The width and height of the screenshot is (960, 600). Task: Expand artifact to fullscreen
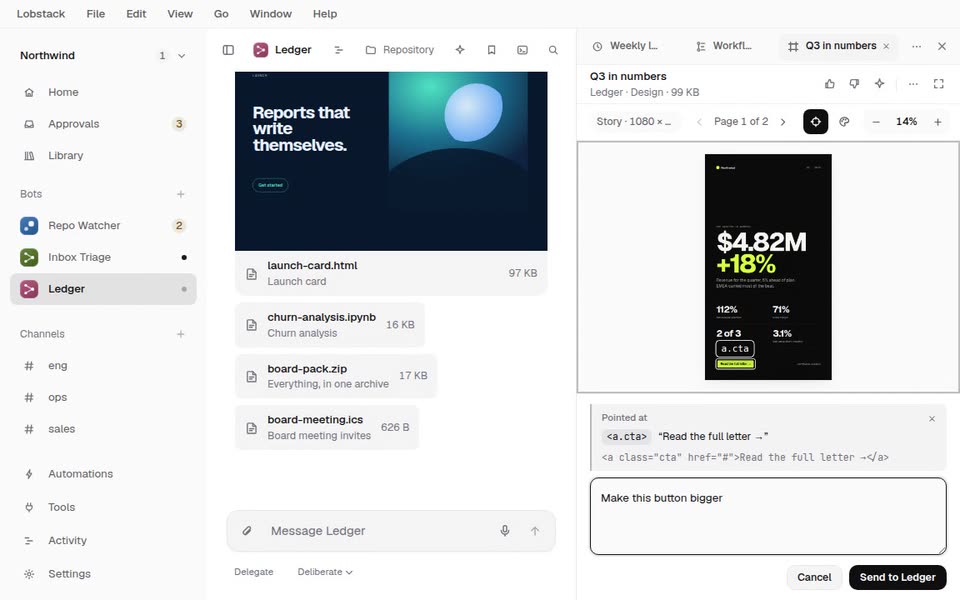[939, 84]
